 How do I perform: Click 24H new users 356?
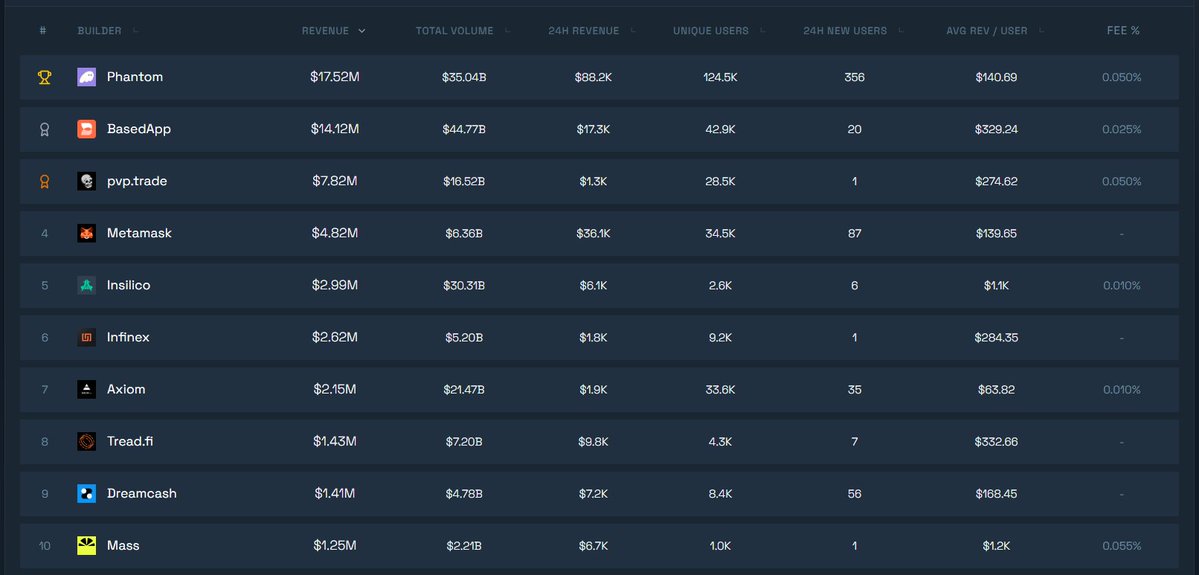click(x=854, y=77)
